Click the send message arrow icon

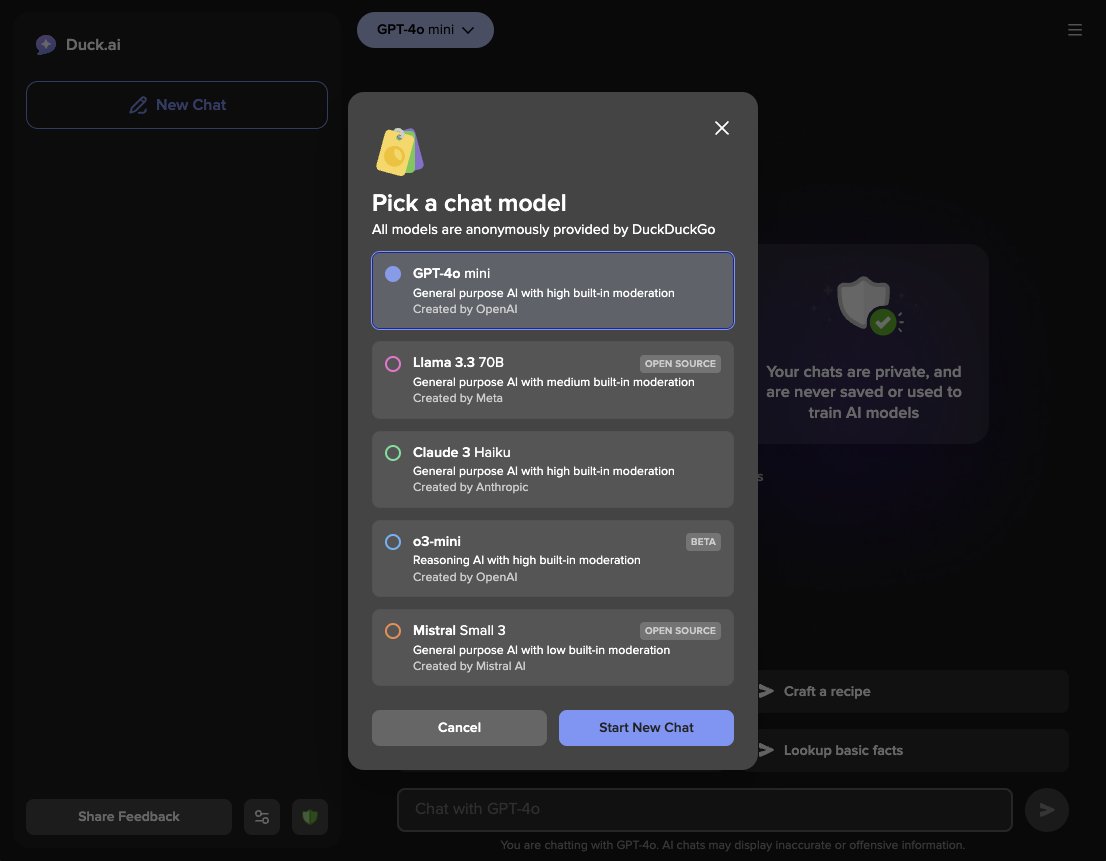[1046, 809]
